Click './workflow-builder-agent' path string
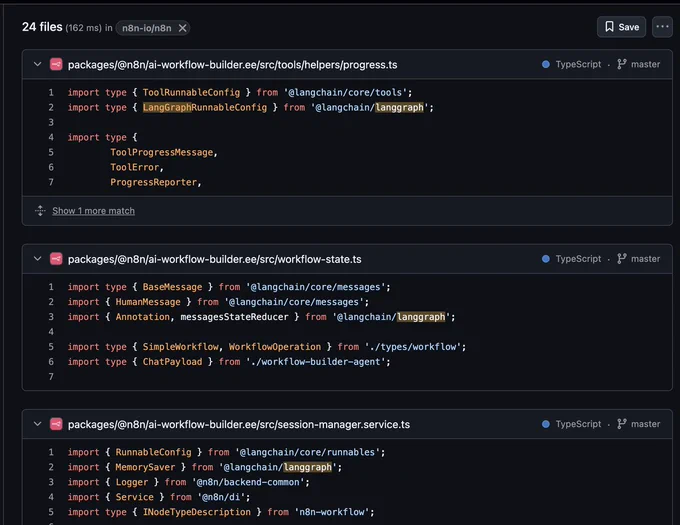680x525 pixels. [316, 362]
